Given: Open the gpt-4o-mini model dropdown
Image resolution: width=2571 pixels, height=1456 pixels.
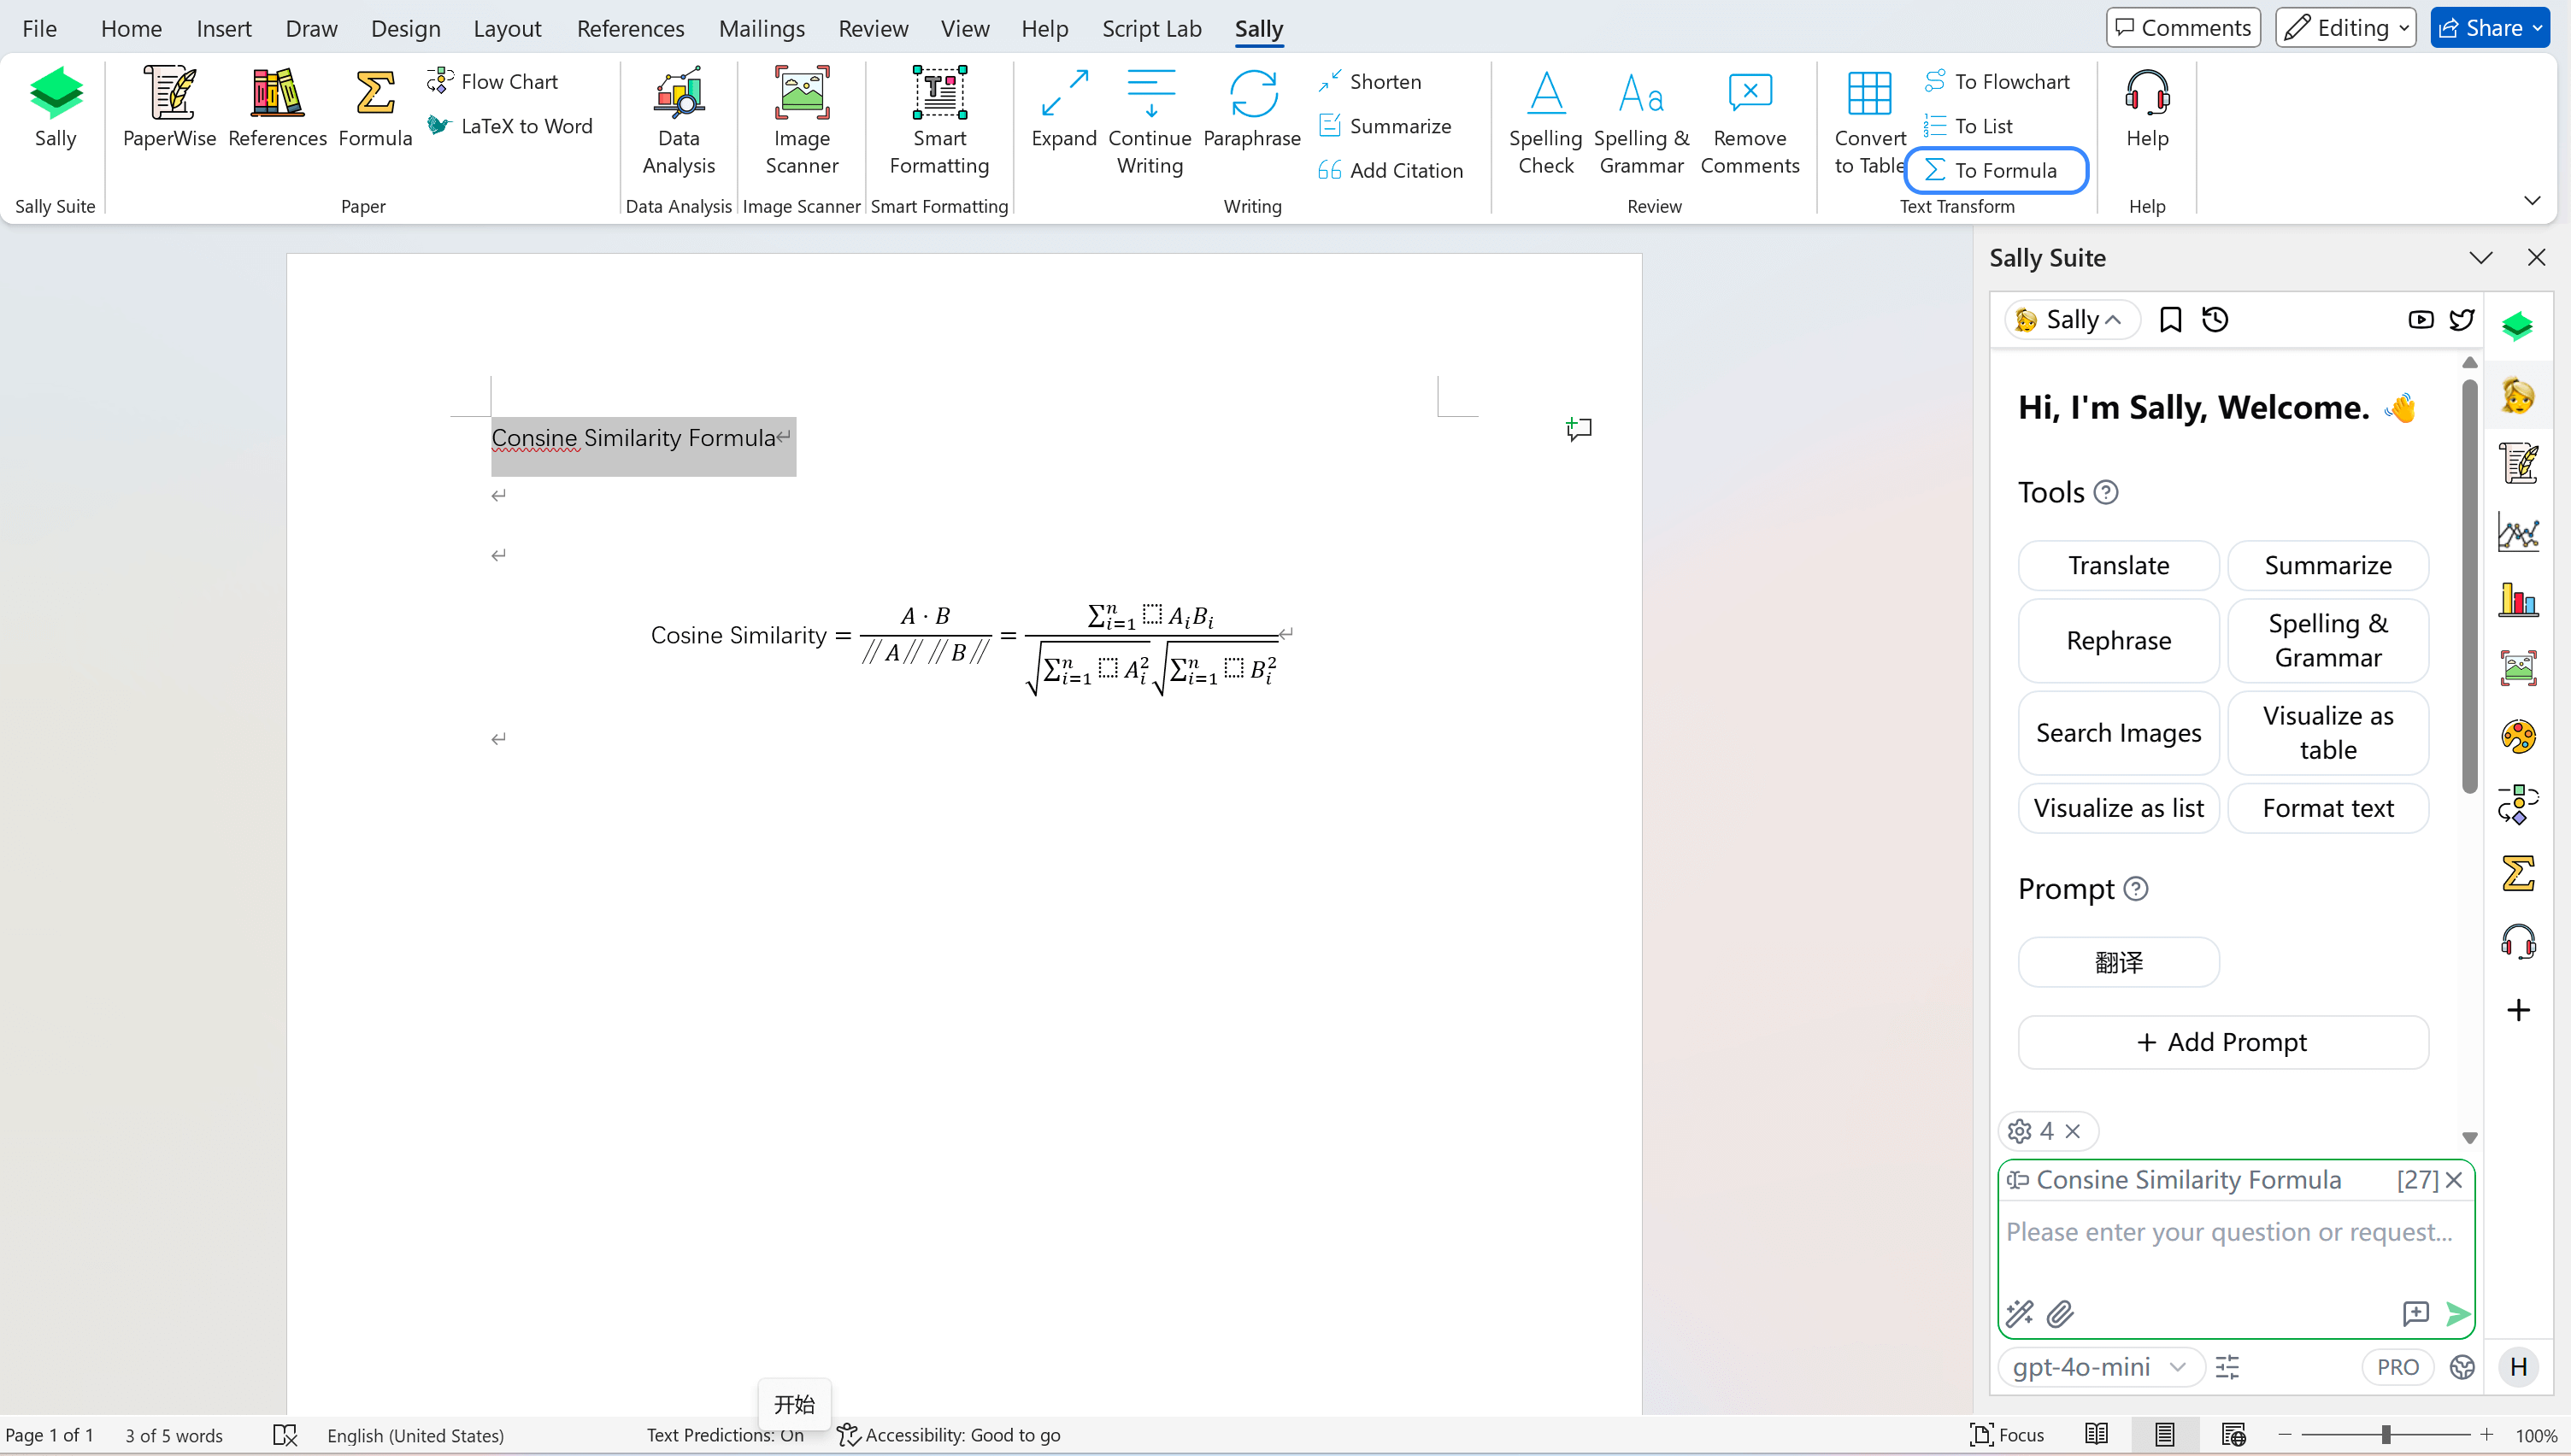Looking at the screenshot, I should pyautogui.click(x=2100, y=1367).
